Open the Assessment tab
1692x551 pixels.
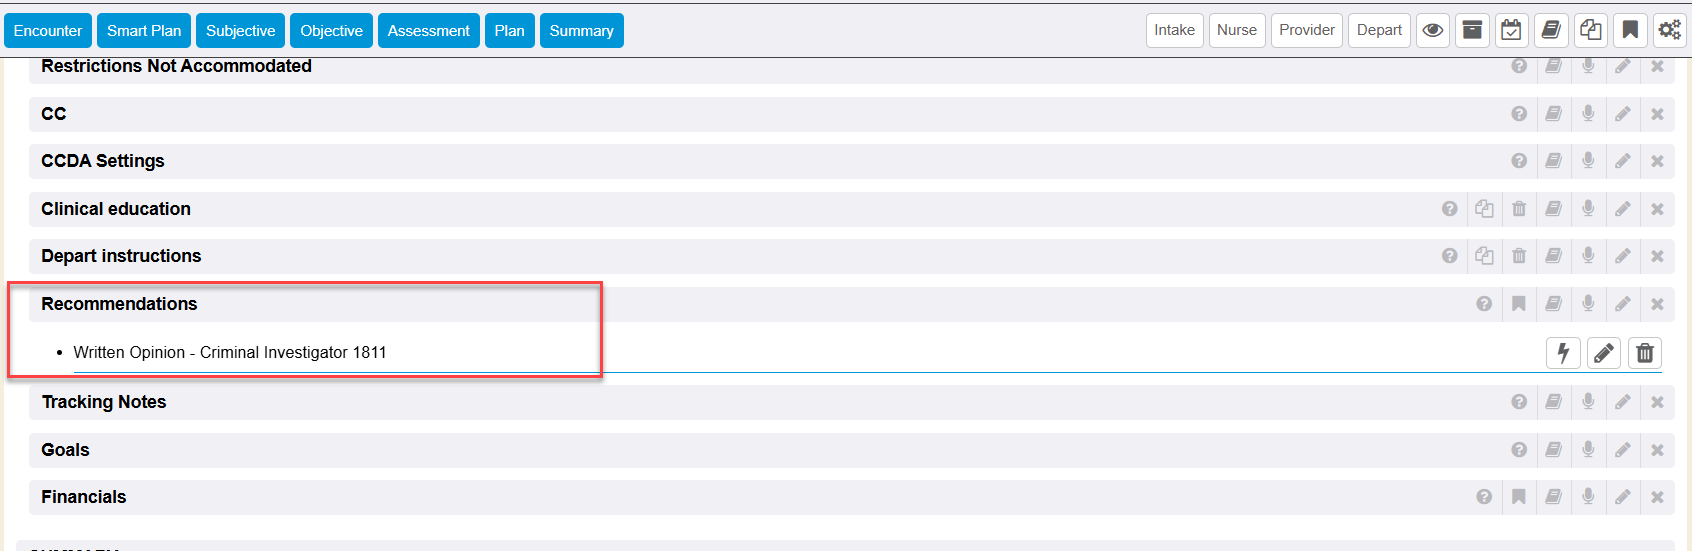coord(428,30)
